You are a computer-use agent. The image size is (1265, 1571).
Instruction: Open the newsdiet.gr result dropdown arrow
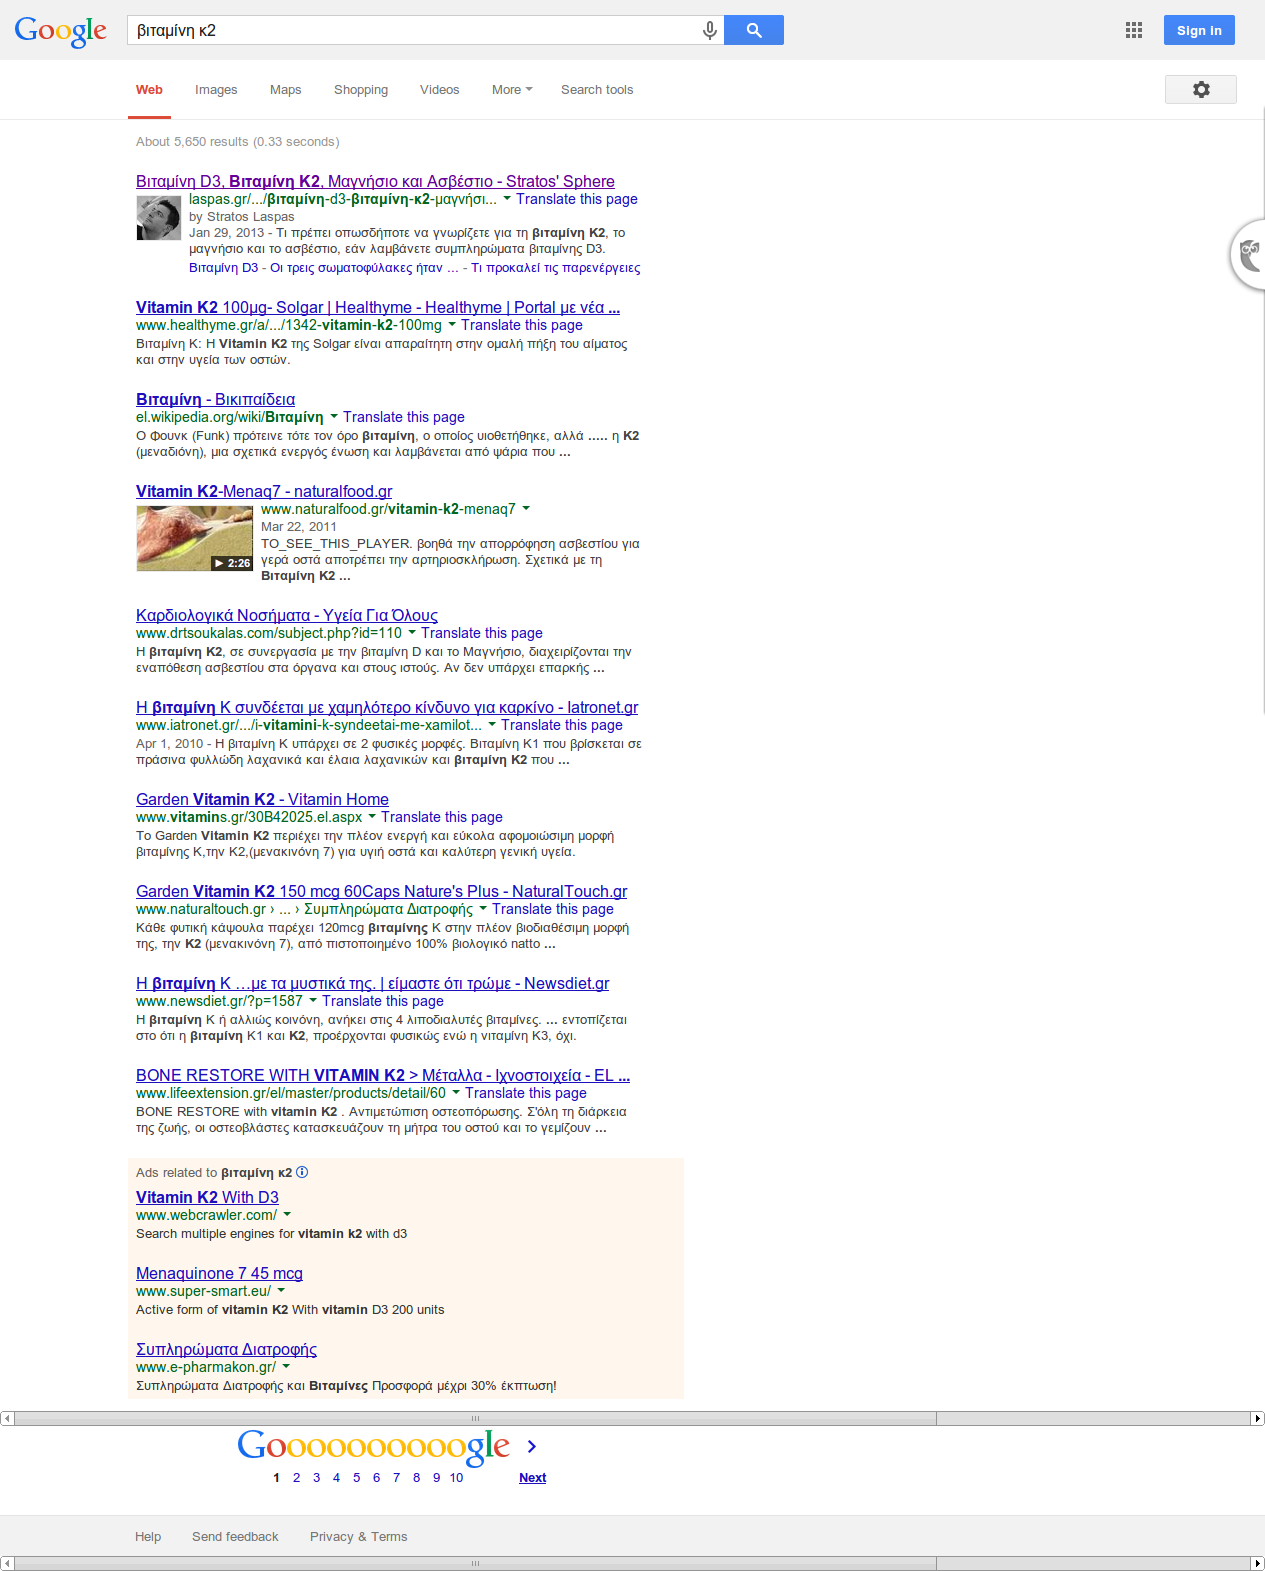pyautogui.click(x=313, y=1000)
